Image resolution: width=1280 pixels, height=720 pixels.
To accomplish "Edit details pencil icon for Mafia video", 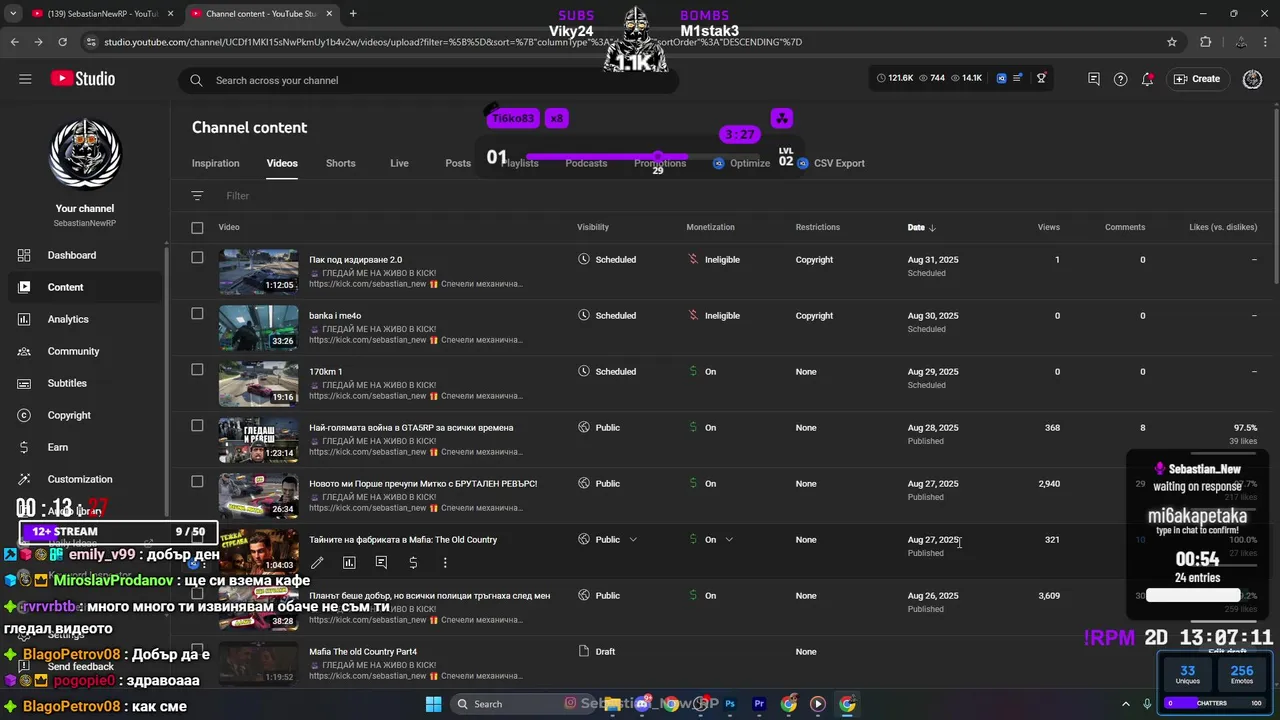I will 317,563.
